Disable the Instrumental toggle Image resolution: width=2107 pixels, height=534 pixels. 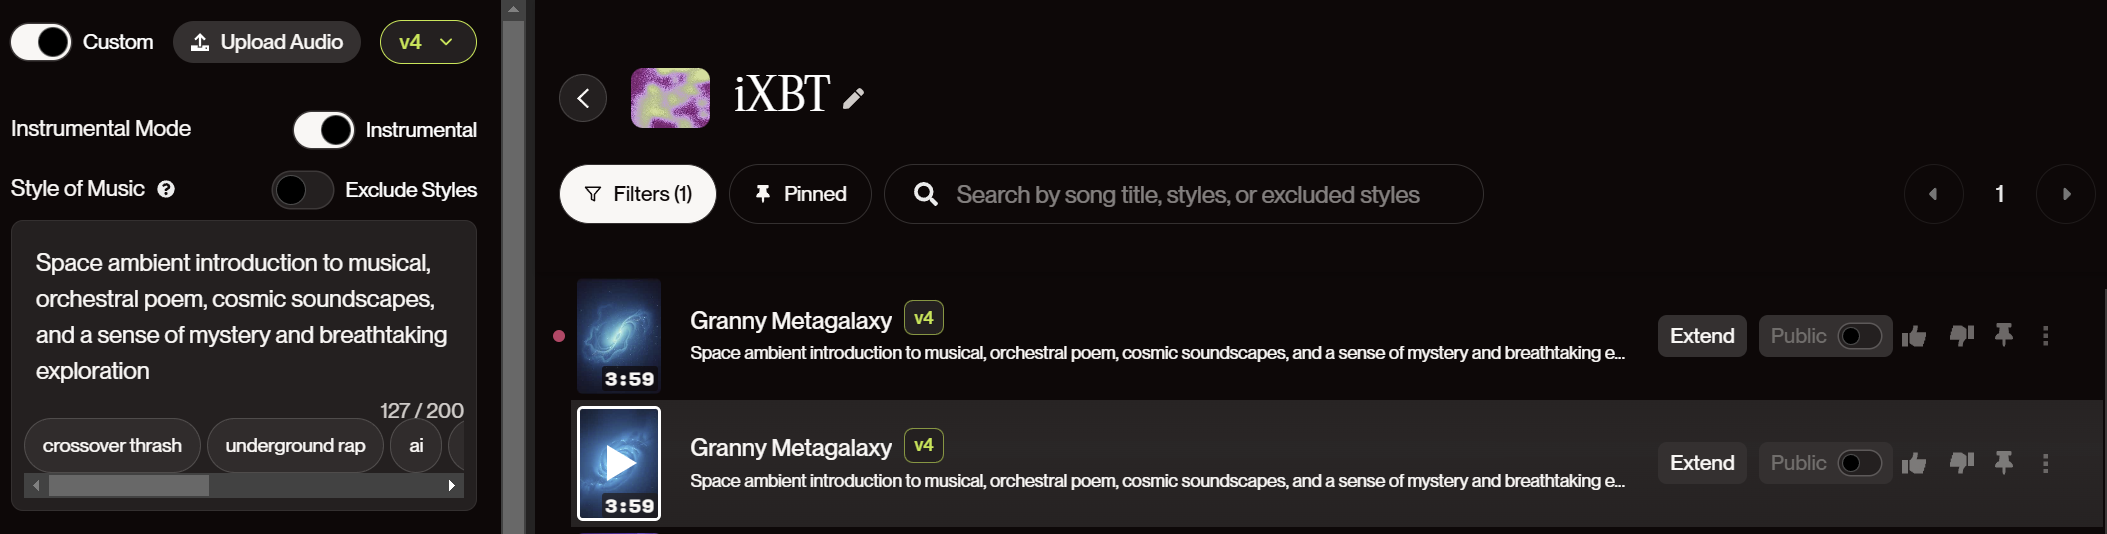click(323, 130)
